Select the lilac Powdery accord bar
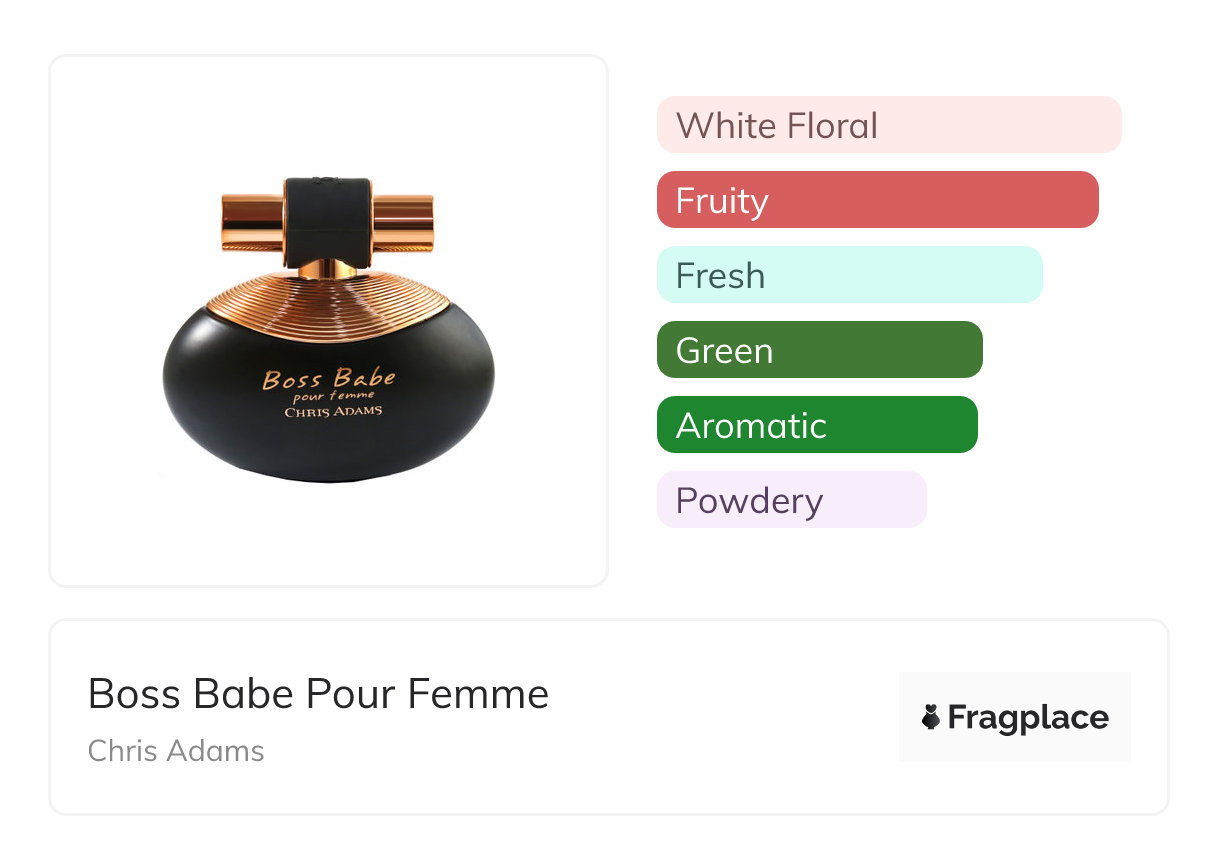The image size is (1218, 864). click(791, 500)
